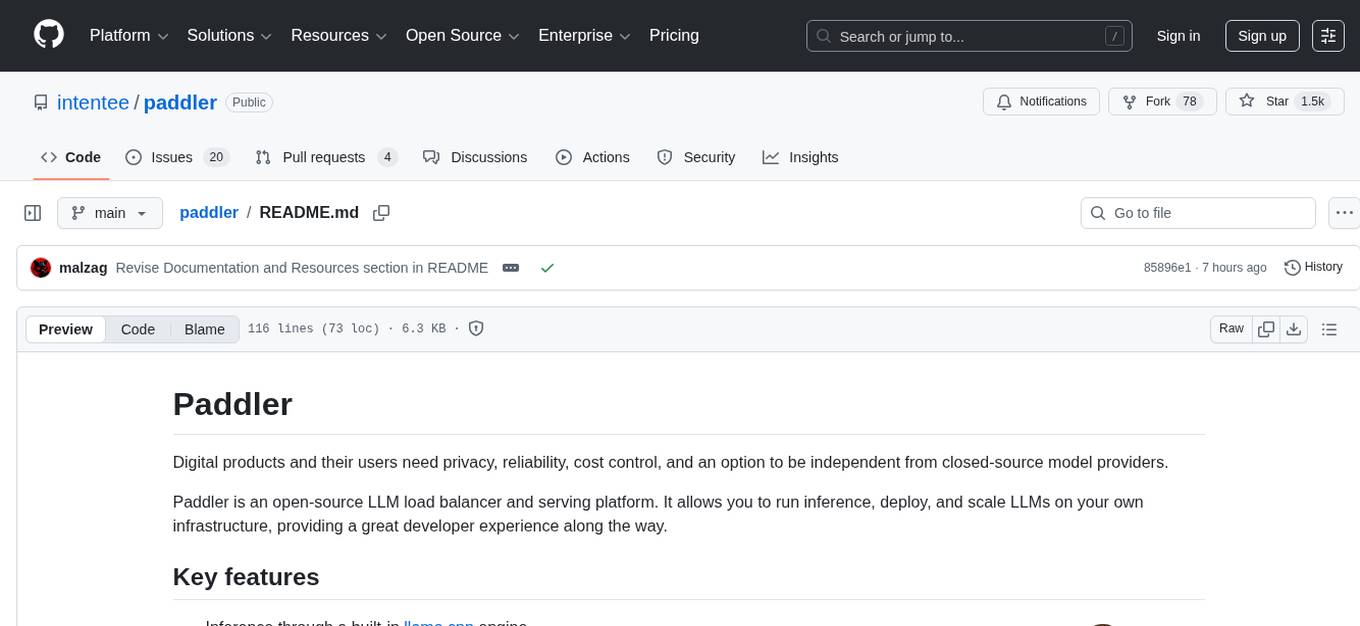Viewport: 1360px width, 626px height.
Task: Switch to Blame view
Action: point(204,329)
